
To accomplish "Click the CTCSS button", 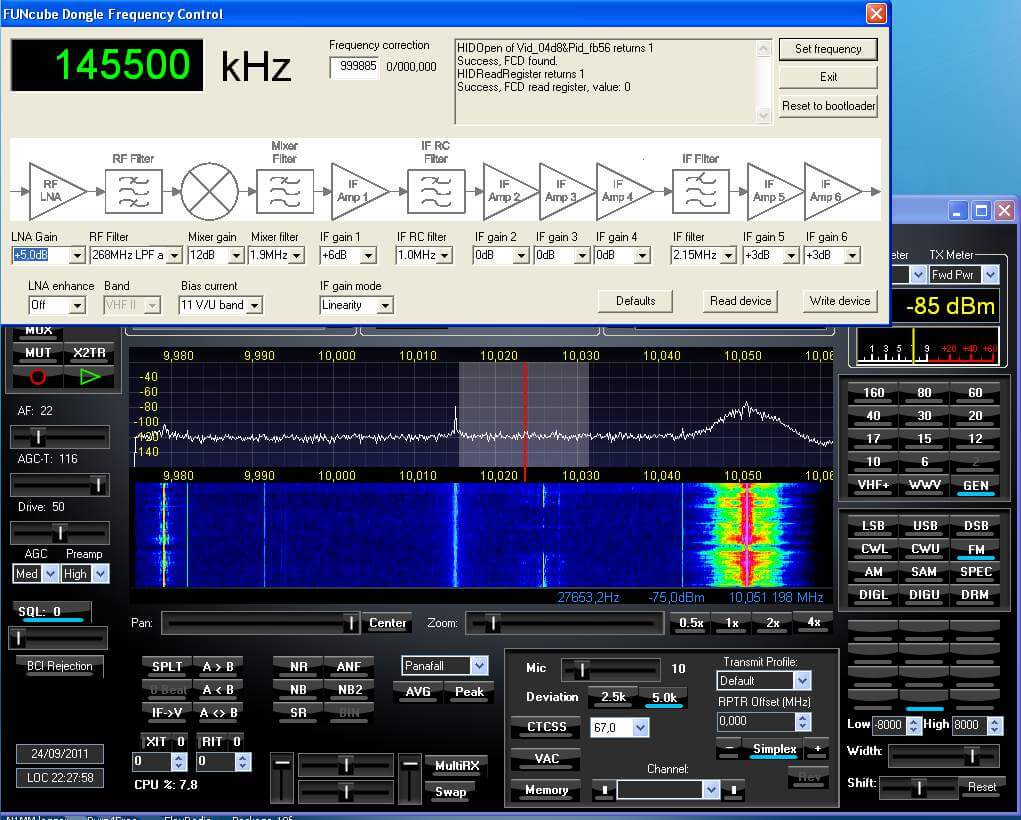I will tap(546, 727).
